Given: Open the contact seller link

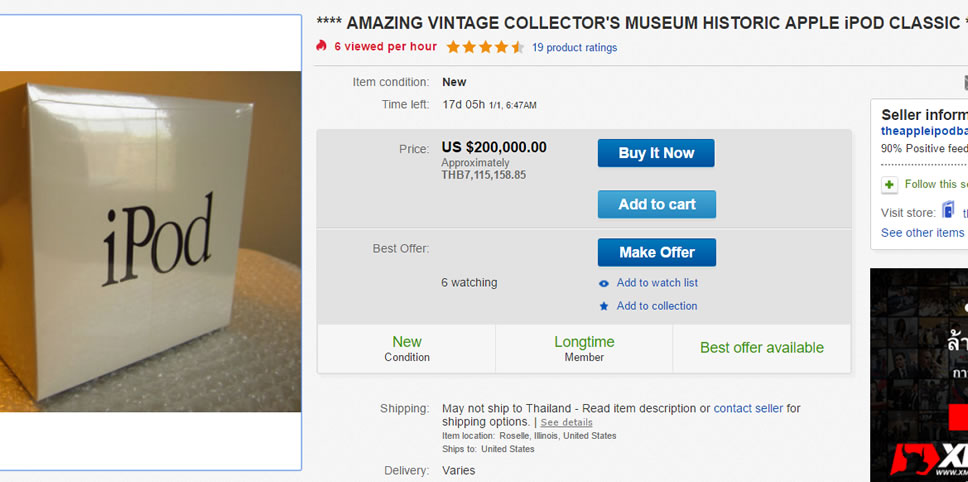Looking at the screenshot, I should (749, 408).
